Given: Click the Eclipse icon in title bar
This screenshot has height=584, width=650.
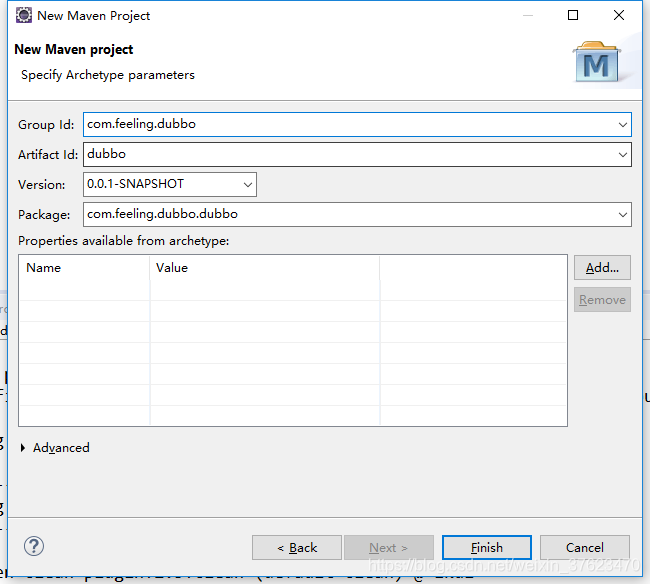Looking at the screenshot, I should click(24, 15).
